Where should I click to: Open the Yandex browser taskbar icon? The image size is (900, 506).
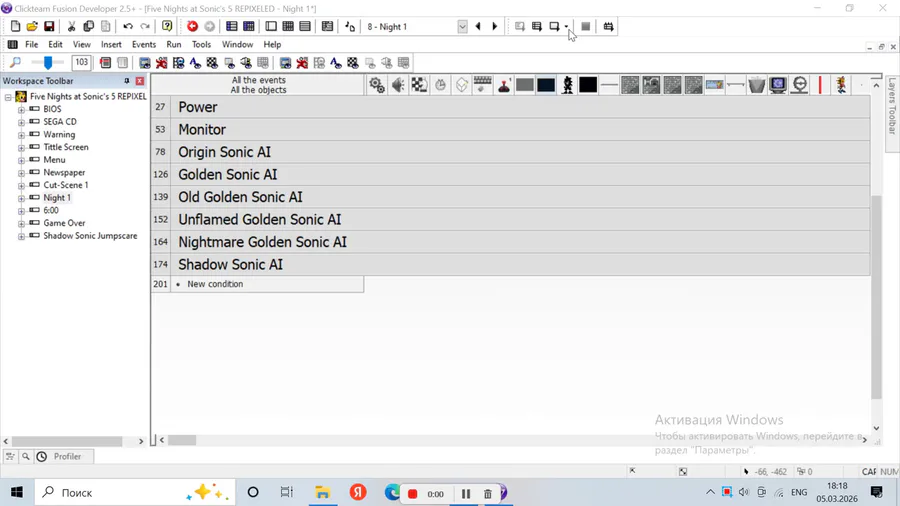pos(358,492)
